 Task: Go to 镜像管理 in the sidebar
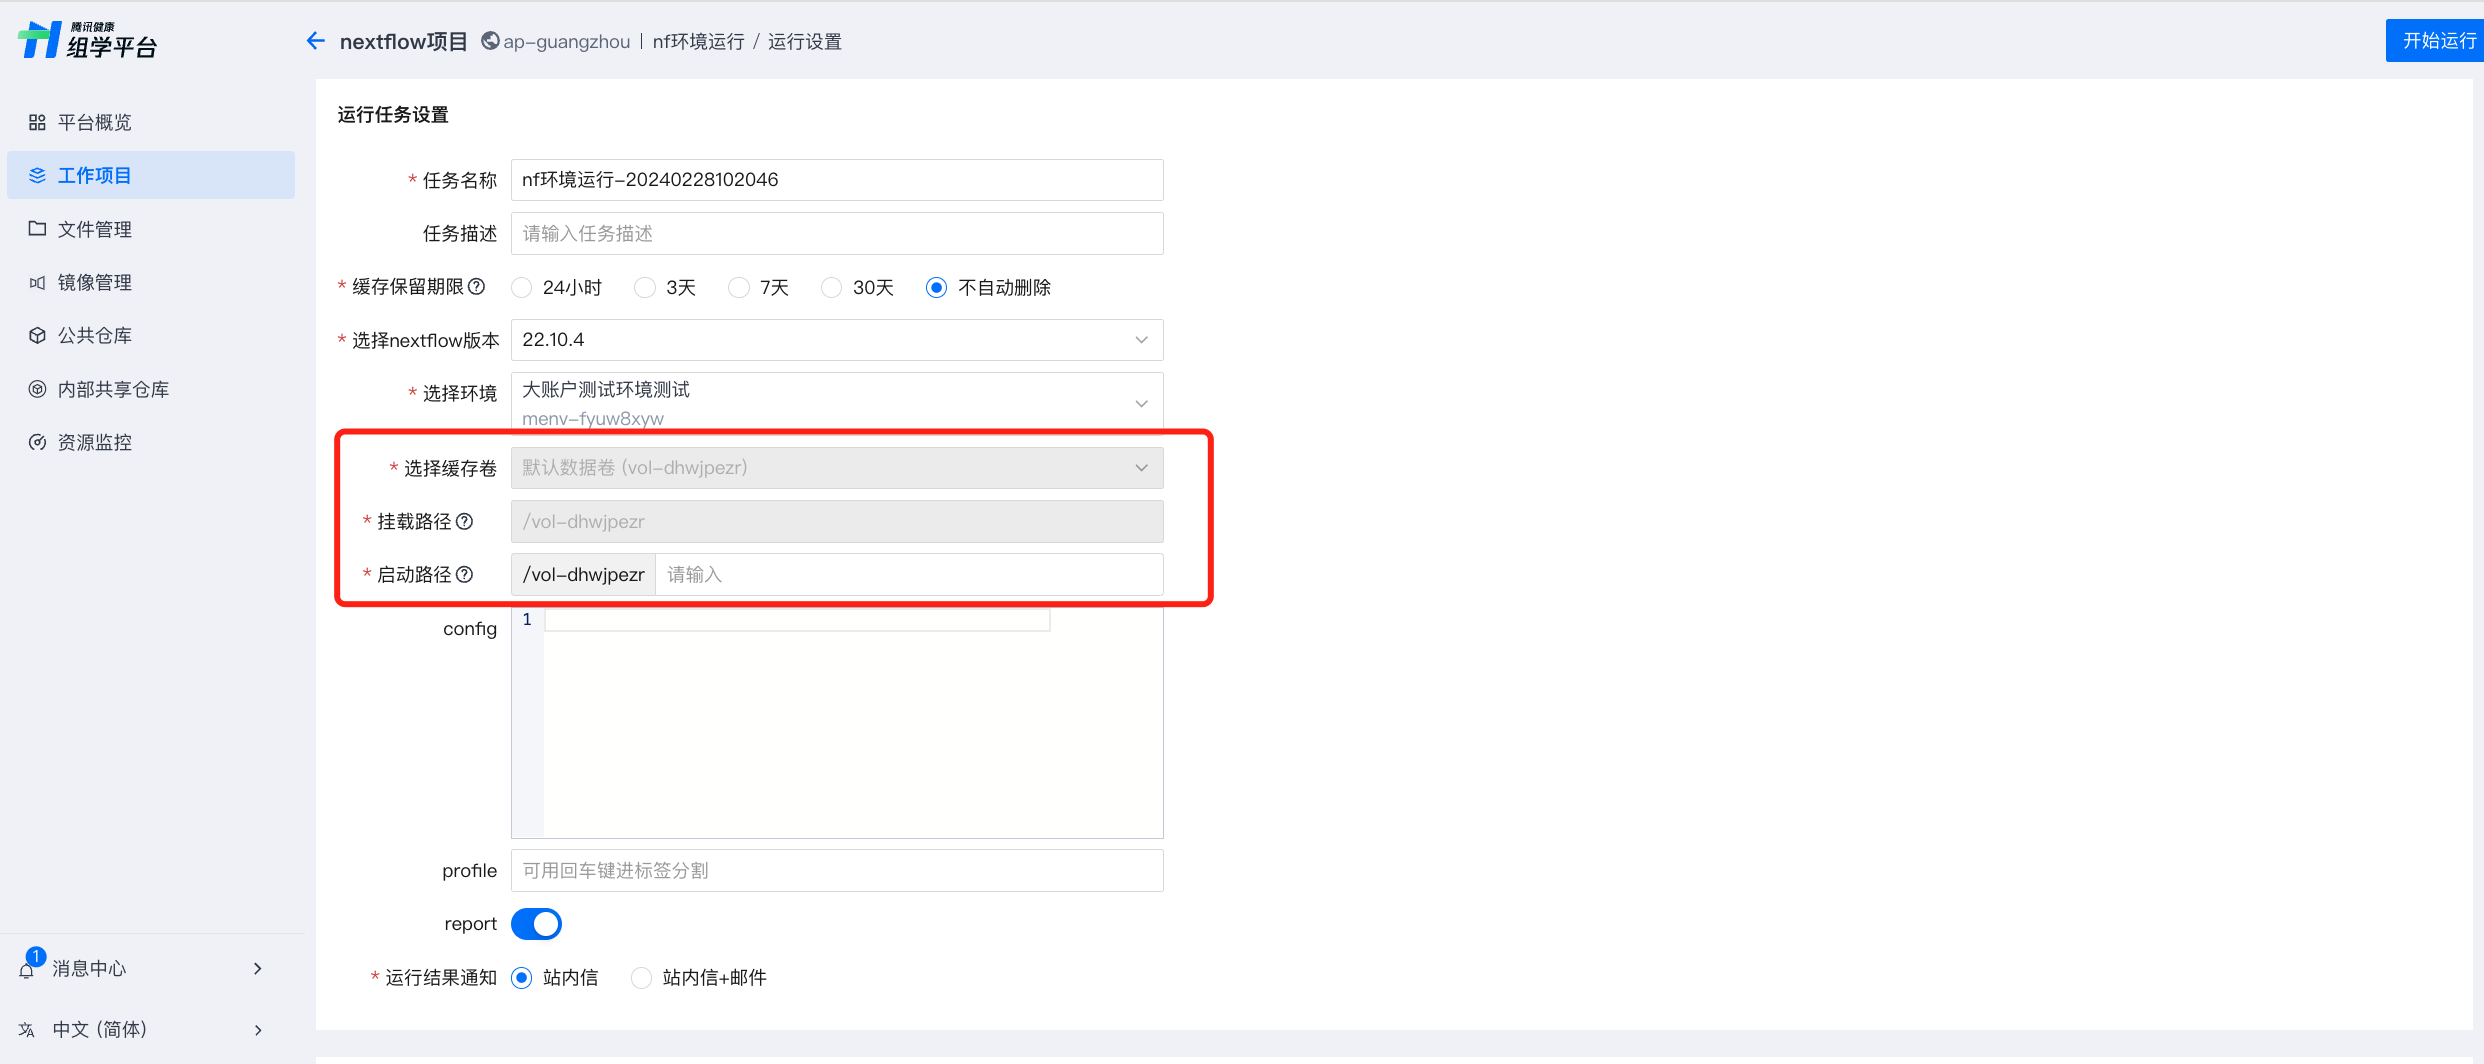pyautogui.click(x=151, y=282)
